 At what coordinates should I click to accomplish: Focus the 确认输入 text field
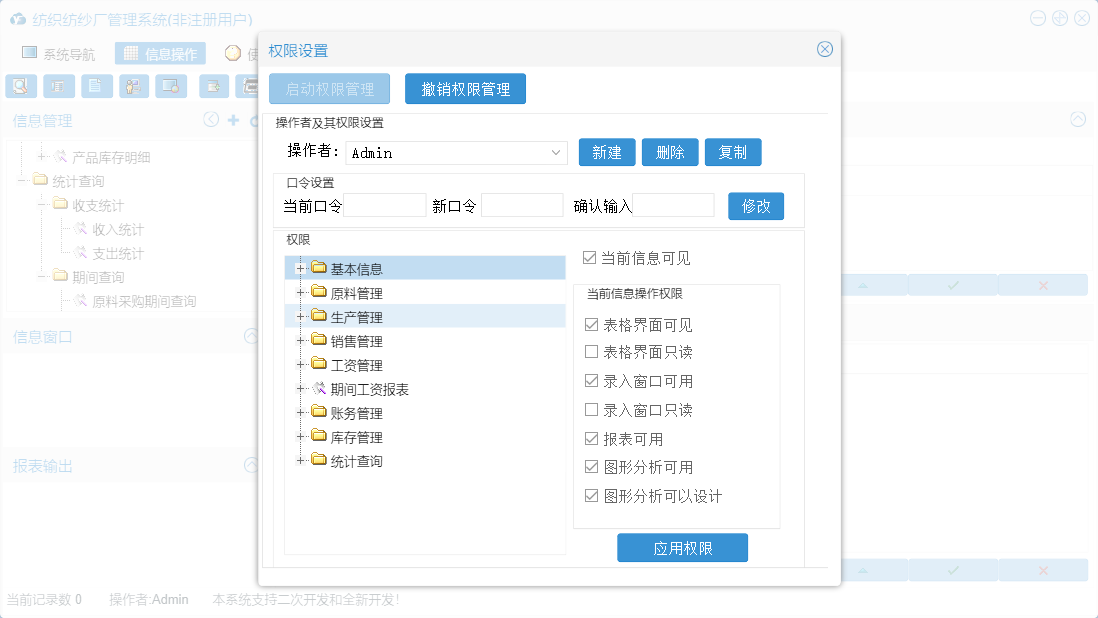coord(673,206)
